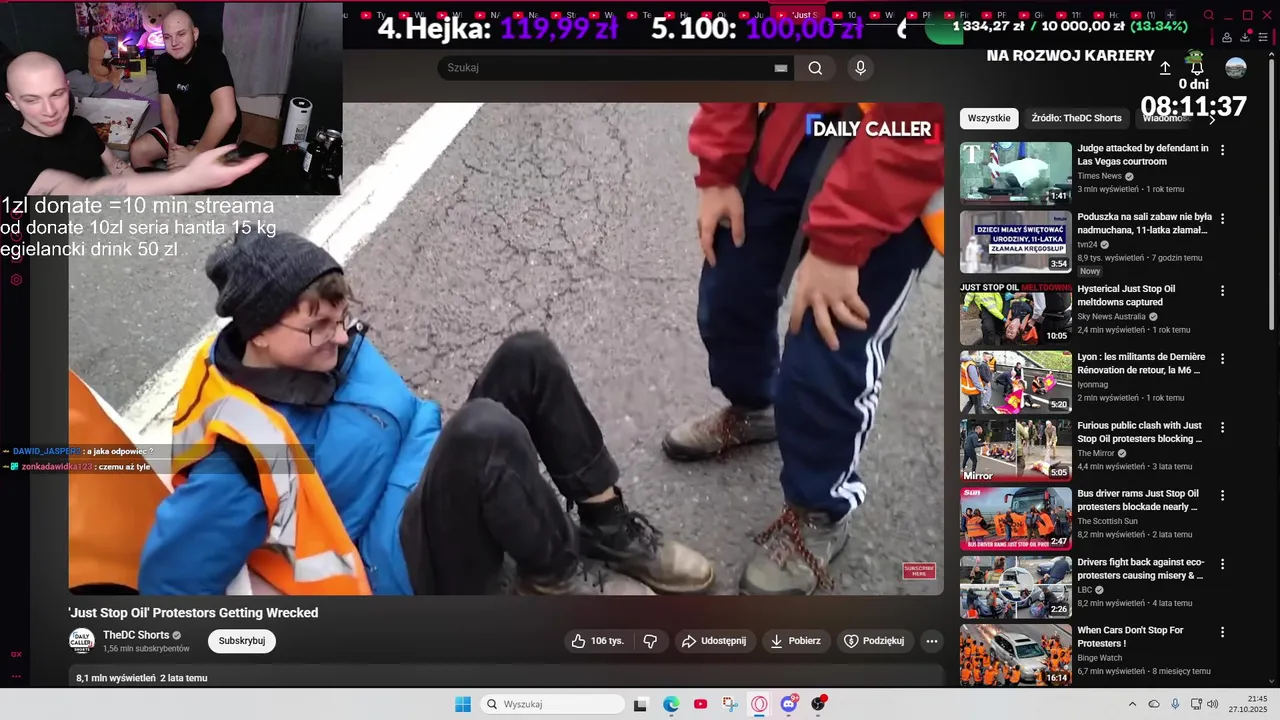The width and height of the screenshot is (1280, 720).
Task: Open options for Lyon les militants video
Action: [x=1222, y=359]
